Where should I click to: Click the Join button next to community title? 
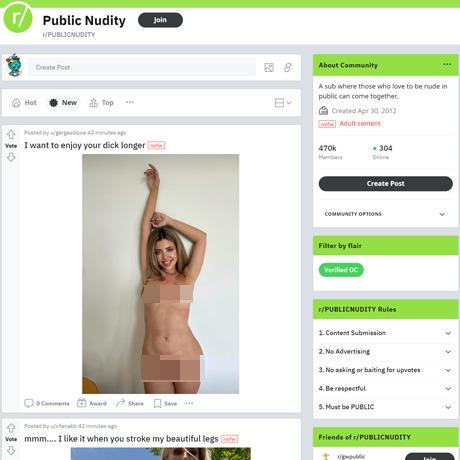(160, 20)
